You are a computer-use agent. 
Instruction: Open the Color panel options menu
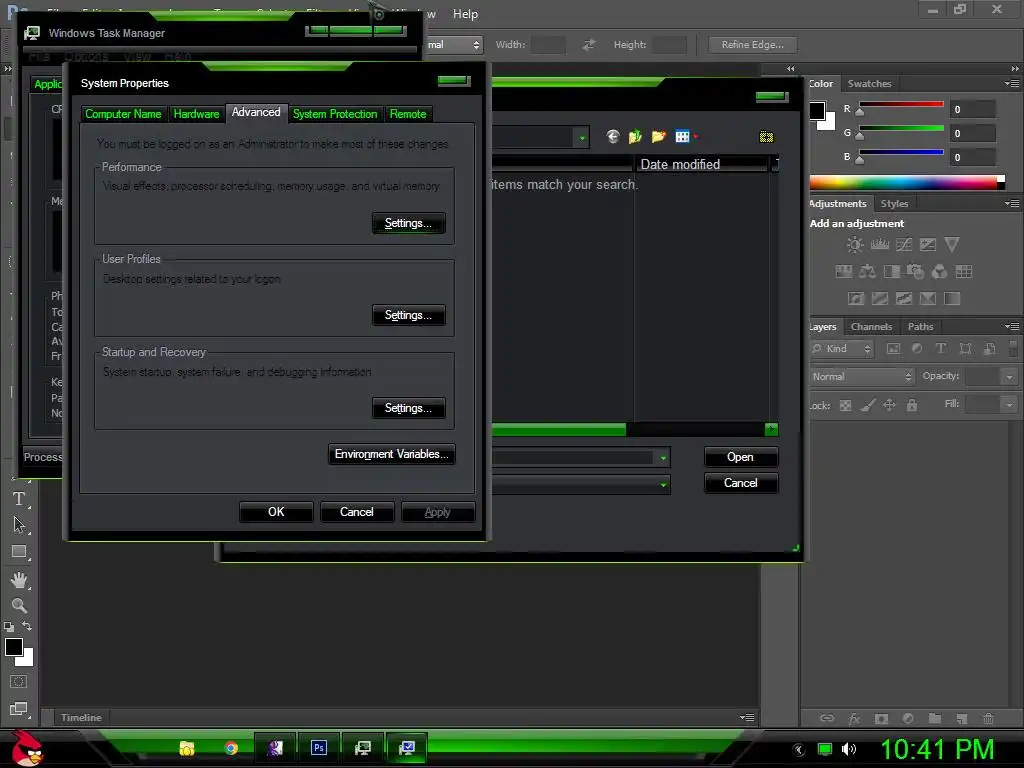[x=1012, y=84]
